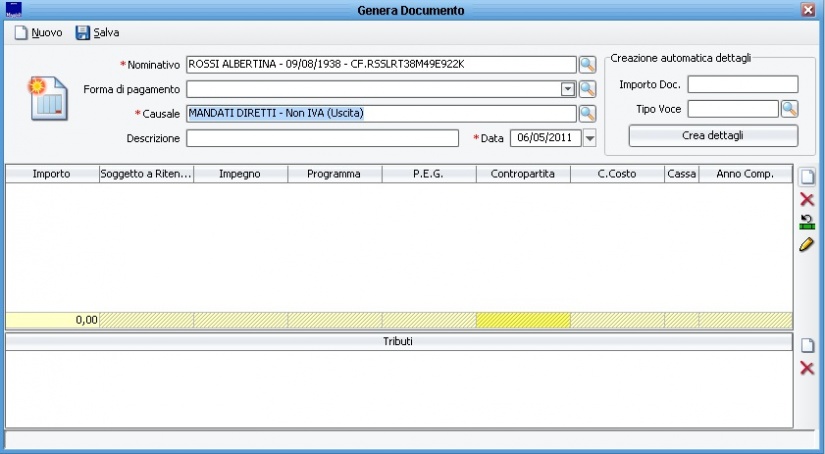Delete detail row red X icon

807,200
